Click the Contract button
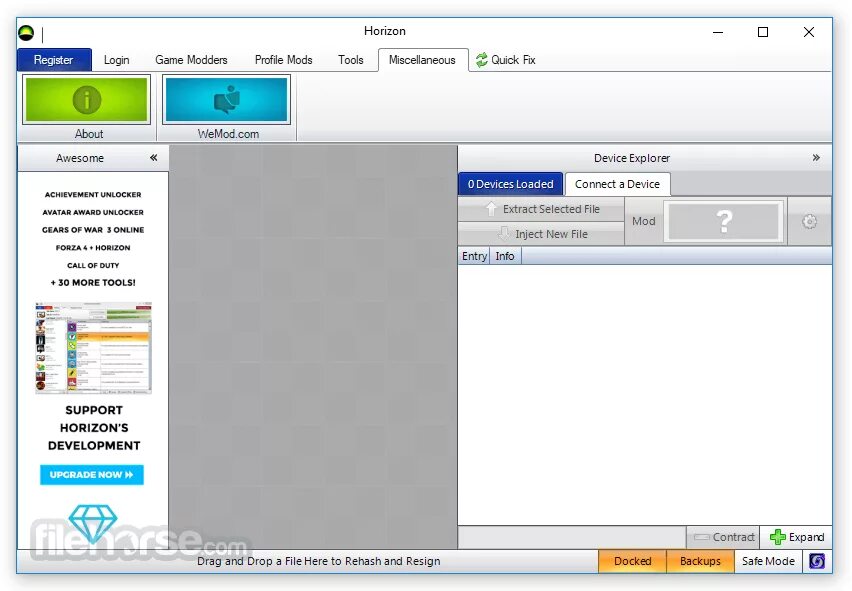The width and height of the screenshot is (852, 591). [x=723, y=537]
